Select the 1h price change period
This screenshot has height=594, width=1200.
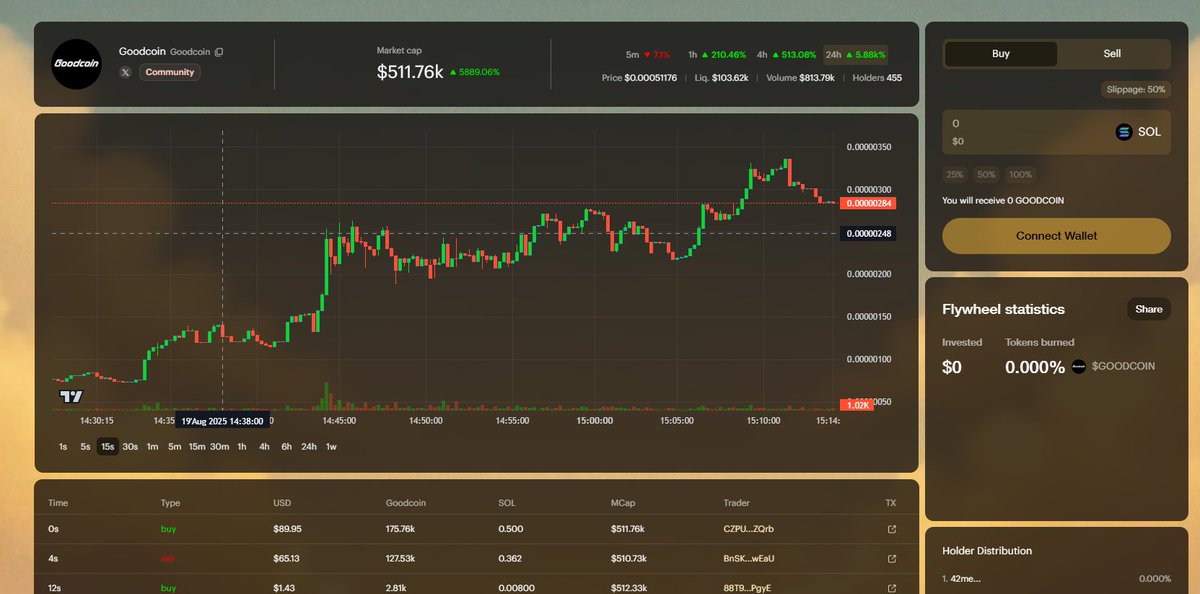click(717, 55)
